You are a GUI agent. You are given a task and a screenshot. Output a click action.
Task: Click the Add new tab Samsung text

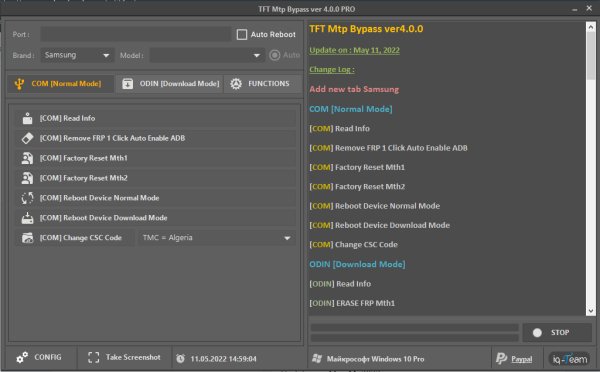tap(354, 89)
